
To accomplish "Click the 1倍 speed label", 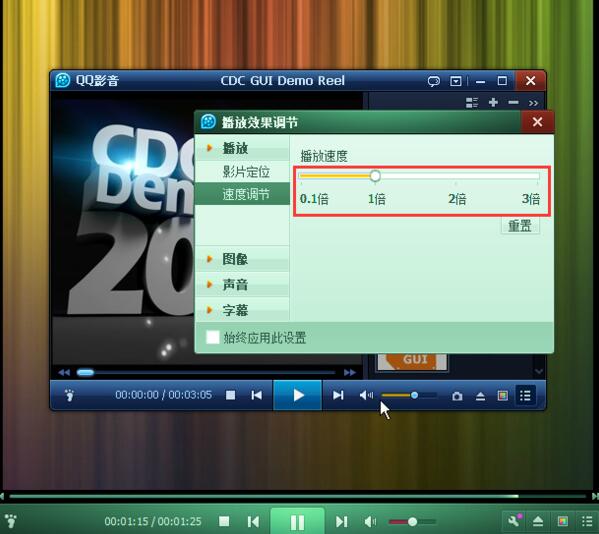I will point(377,199).
